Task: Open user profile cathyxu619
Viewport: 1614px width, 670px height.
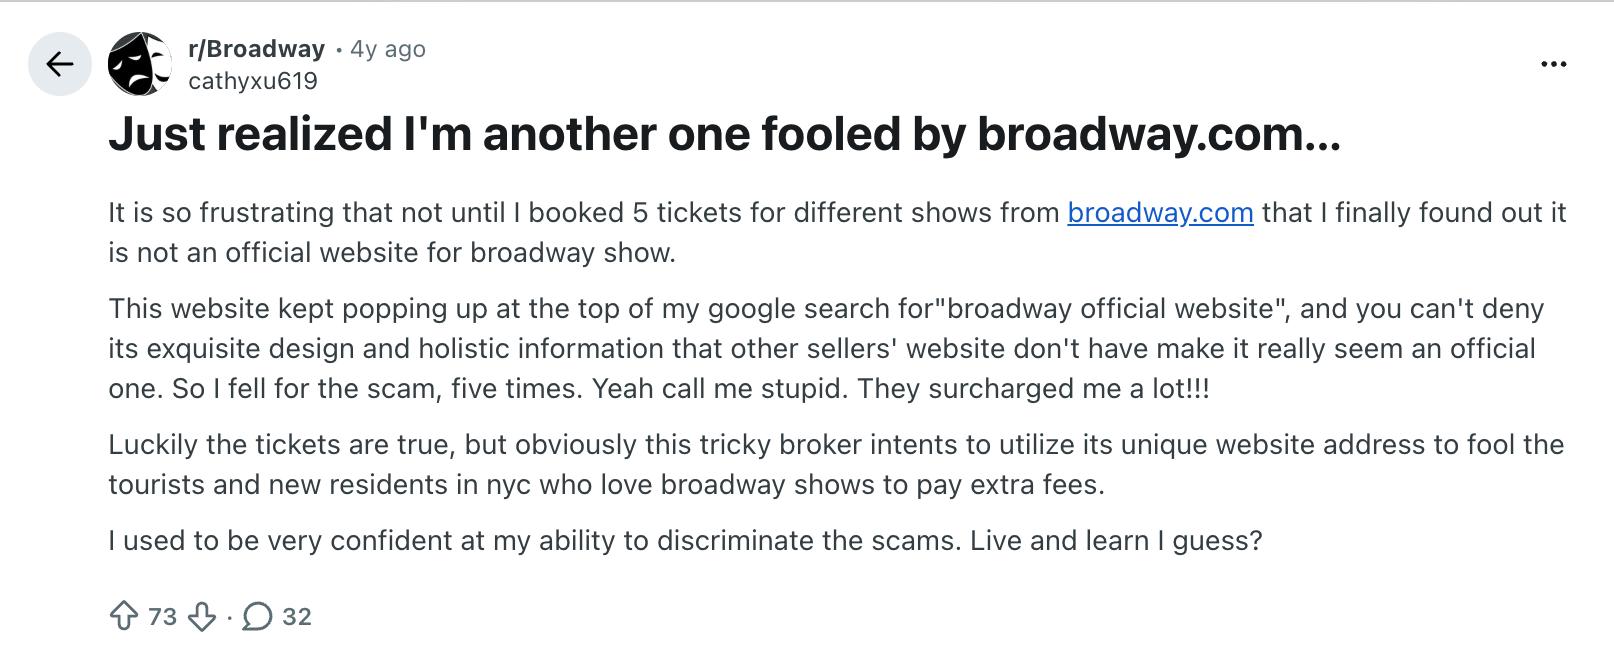Action: (253, 81)
